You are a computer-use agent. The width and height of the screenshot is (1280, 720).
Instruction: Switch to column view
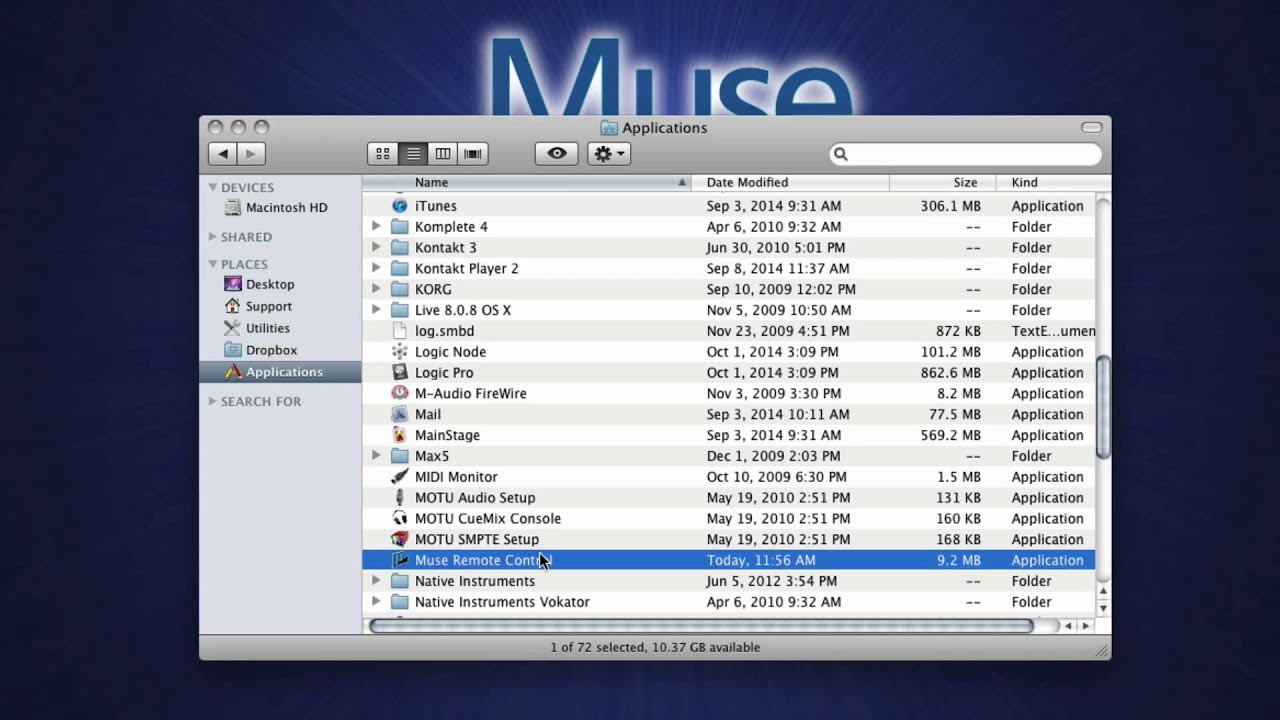[x=442, y=154]
